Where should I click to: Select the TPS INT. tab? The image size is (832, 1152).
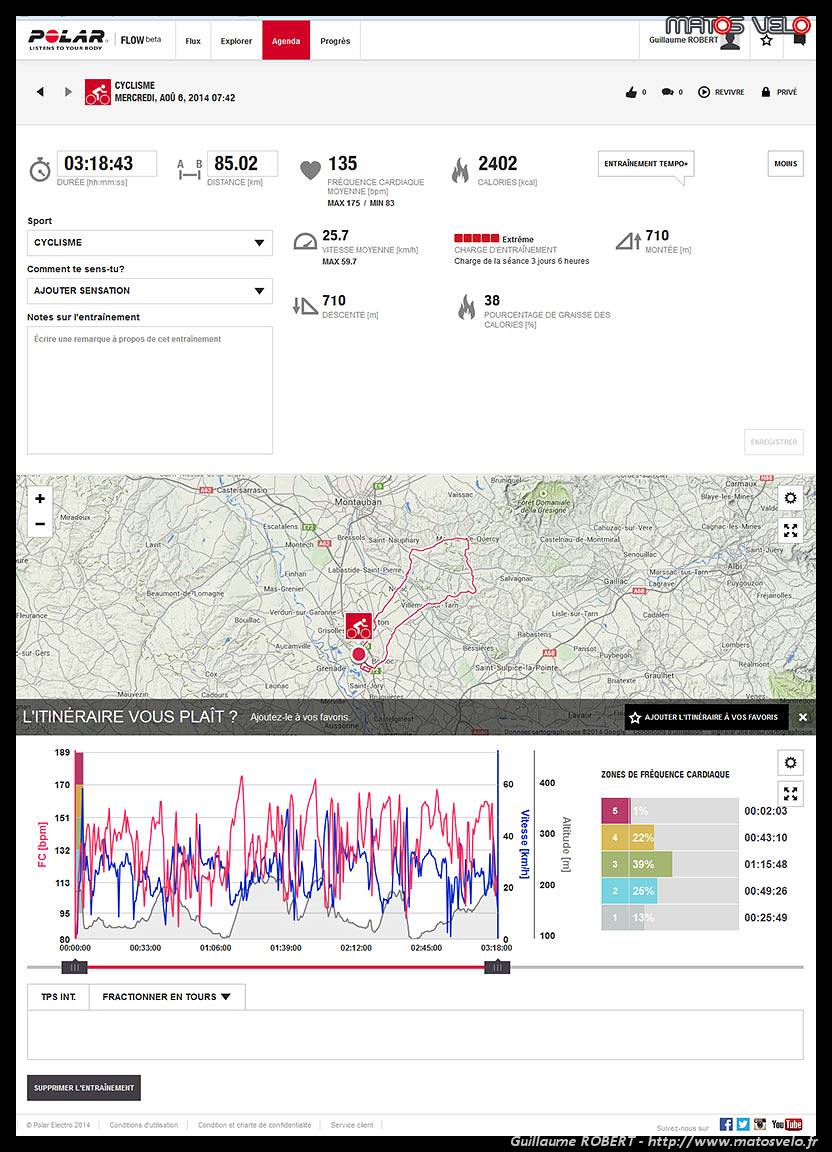[58, 997]
